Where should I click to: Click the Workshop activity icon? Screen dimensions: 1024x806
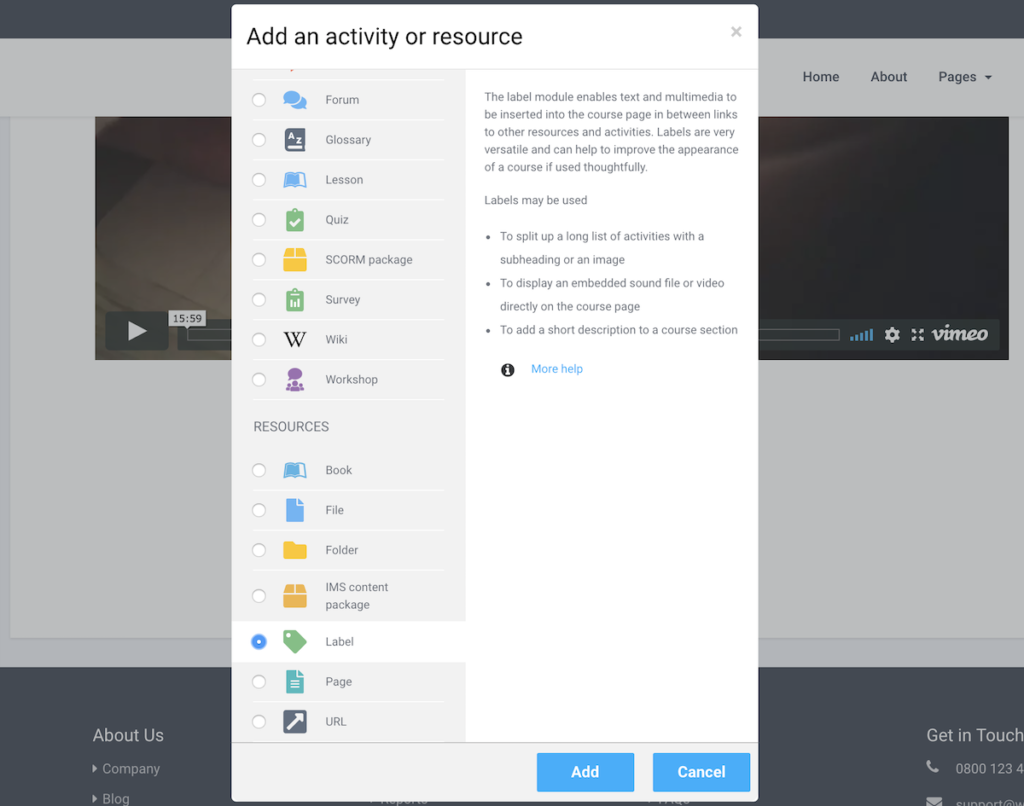[x=295, y=379]
